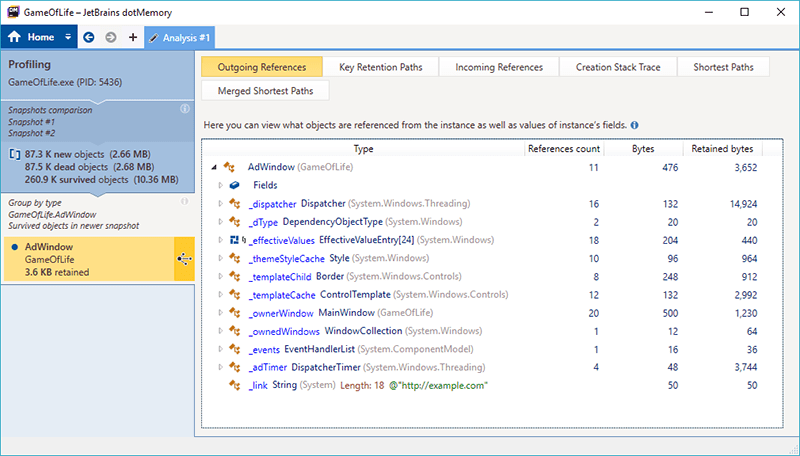Click the _templateChild row object icon
The height and width of the screenshot is (456, 800).
pos(235,276)
